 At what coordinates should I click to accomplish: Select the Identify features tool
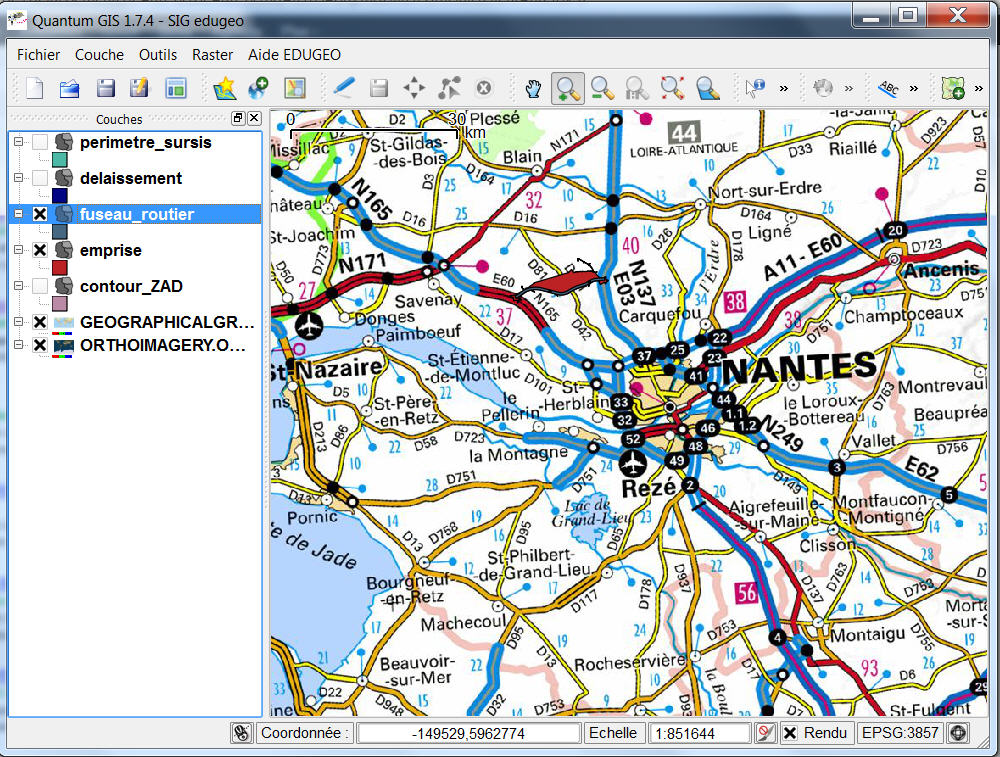pos(755,88)
